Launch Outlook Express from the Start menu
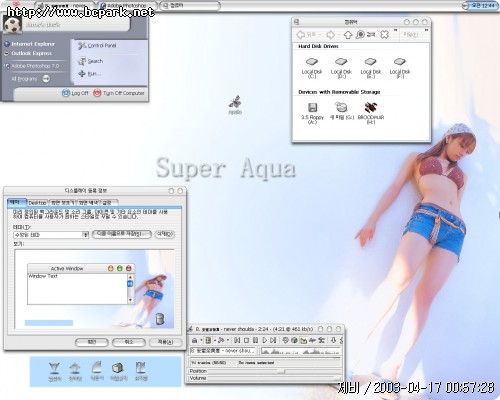 pyautogui.click(x=28, y=53)
